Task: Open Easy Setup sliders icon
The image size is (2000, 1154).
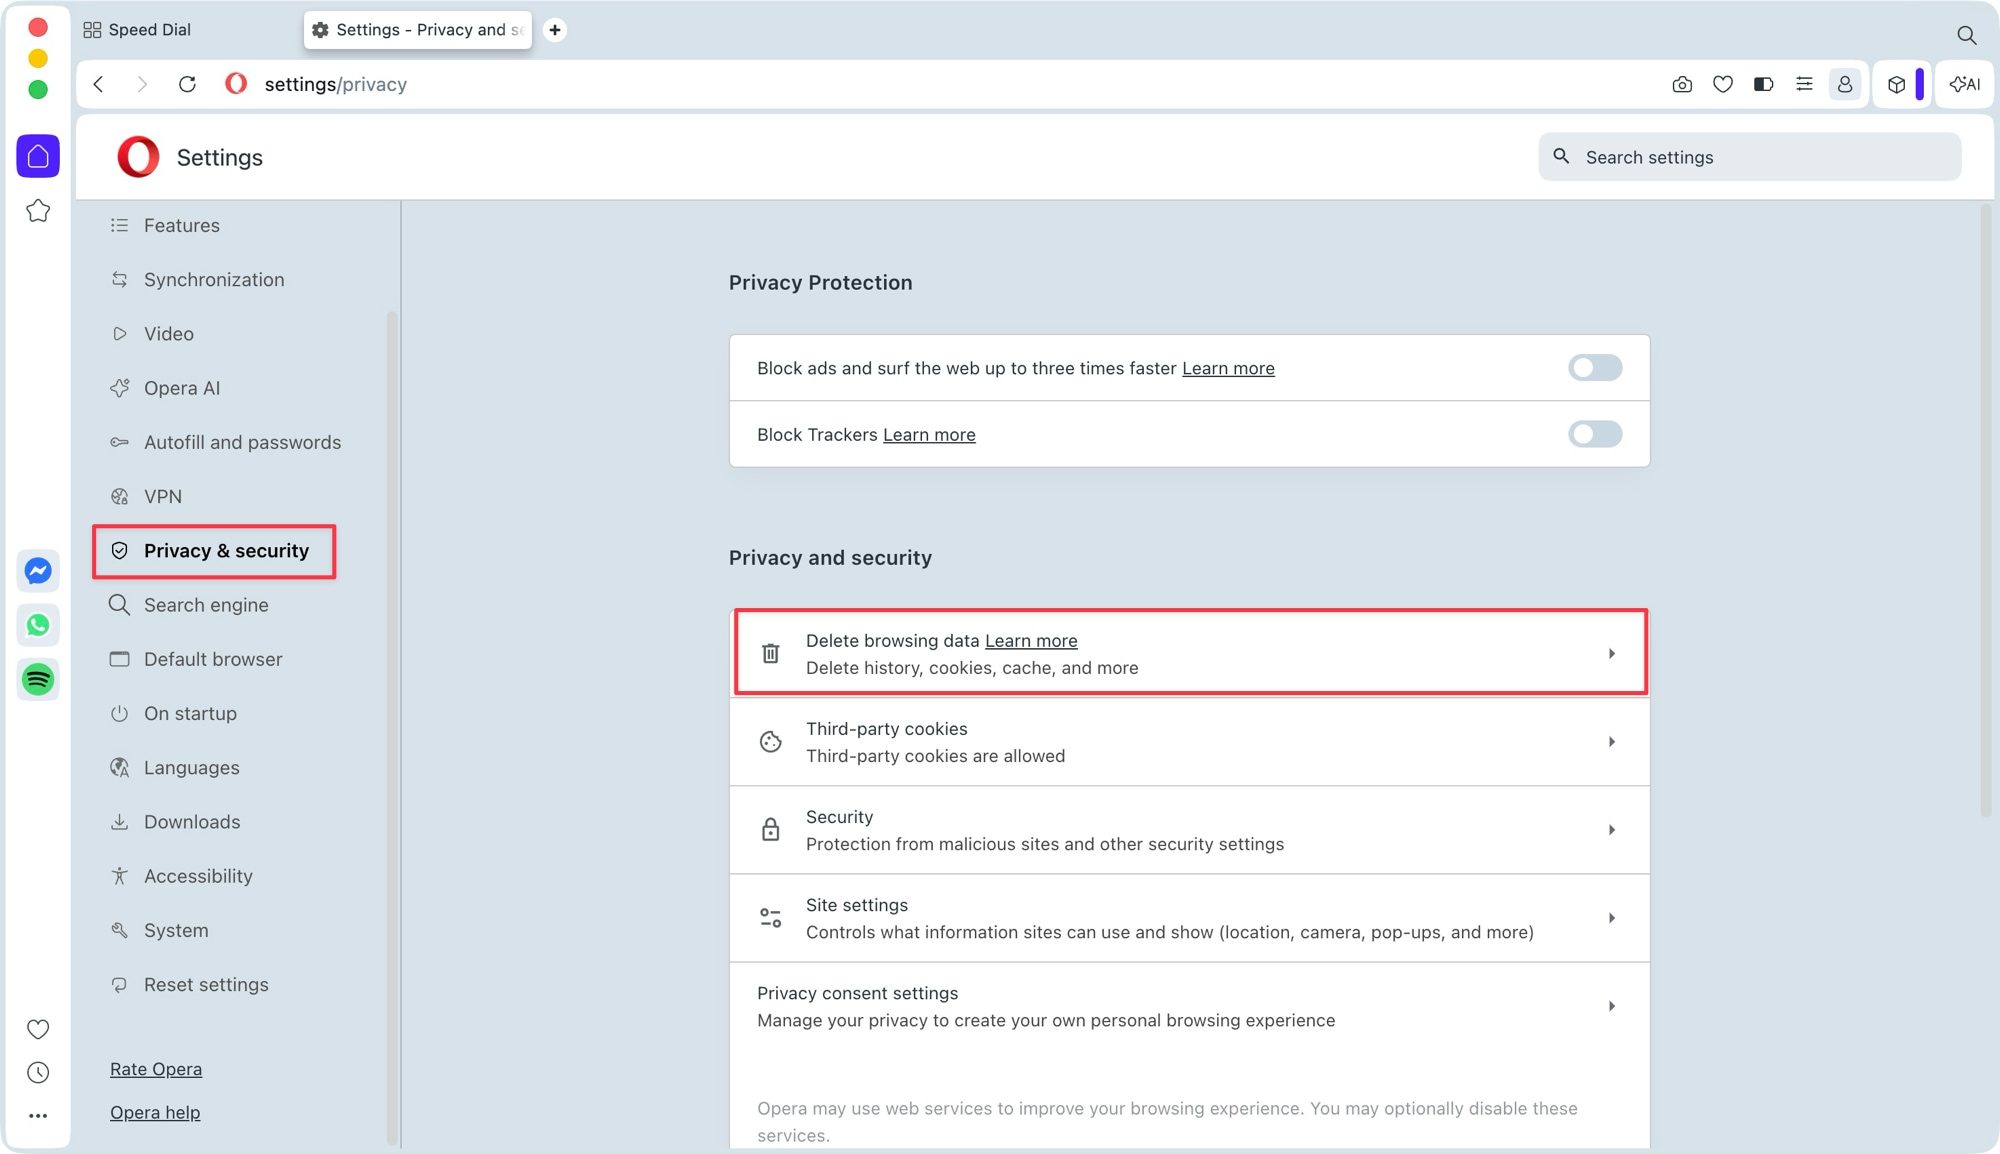Action: pyautogui.click(x=1804, y=84)
